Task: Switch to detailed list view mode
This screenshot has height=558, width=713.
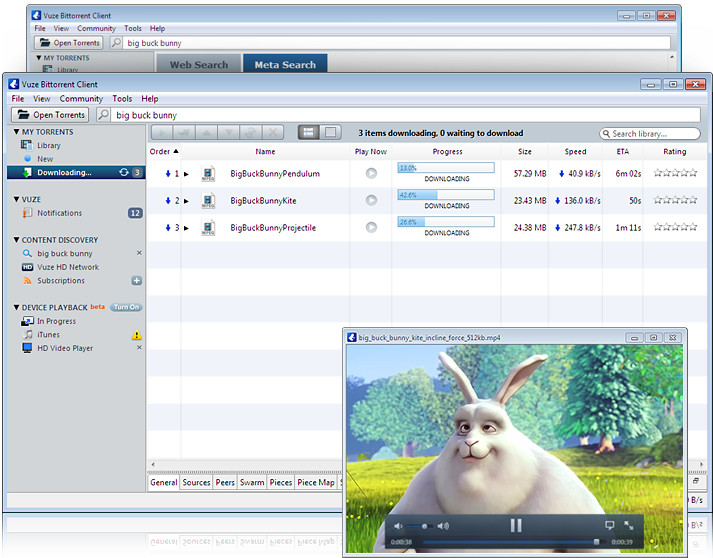Action: point(309,132)
